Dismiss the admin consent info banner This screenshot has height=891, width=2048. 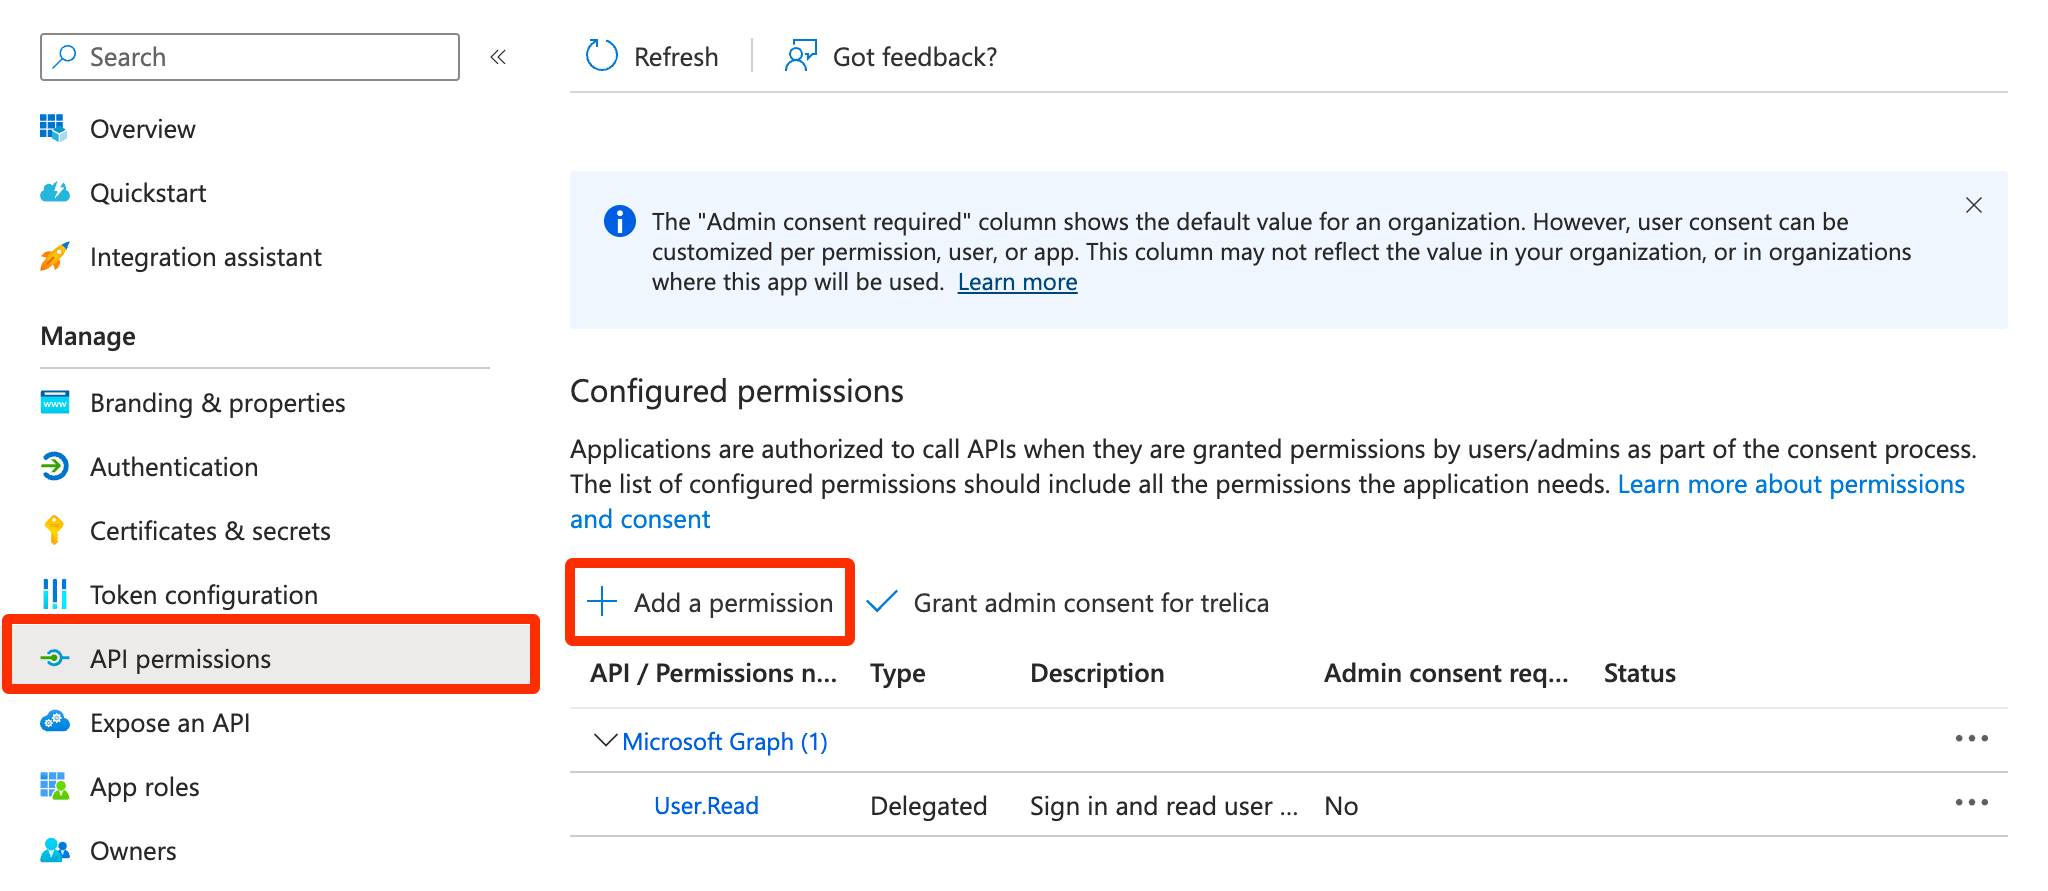pyautogui.click(x=1973, y=205)
